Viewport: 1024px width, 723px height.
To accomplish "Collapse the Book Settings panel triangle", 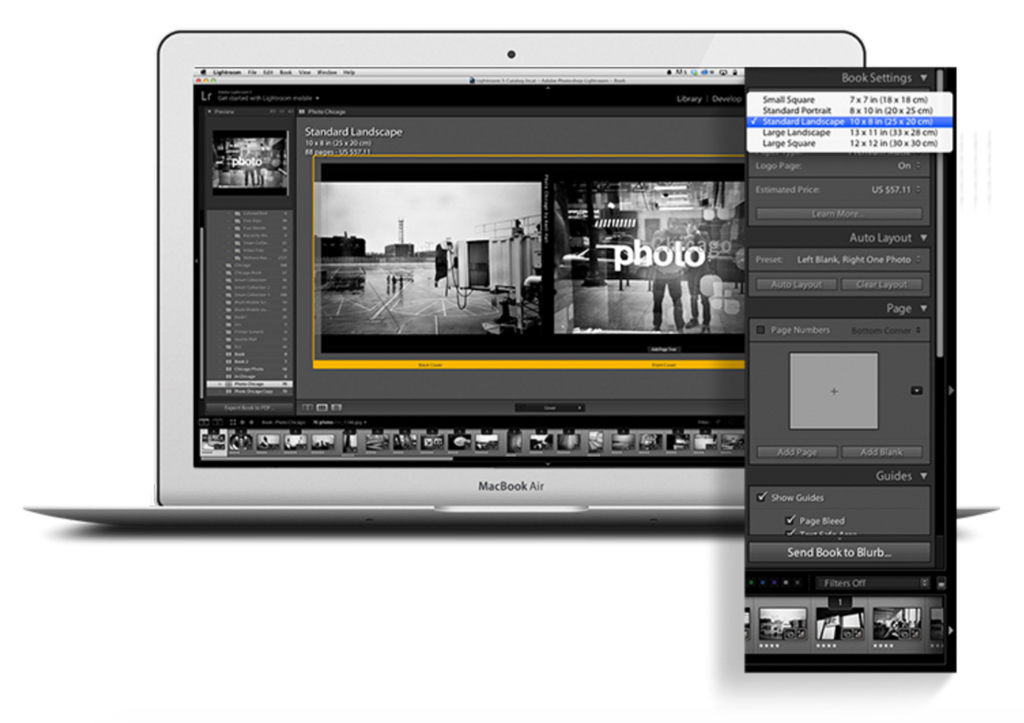I will pos(923,78).
